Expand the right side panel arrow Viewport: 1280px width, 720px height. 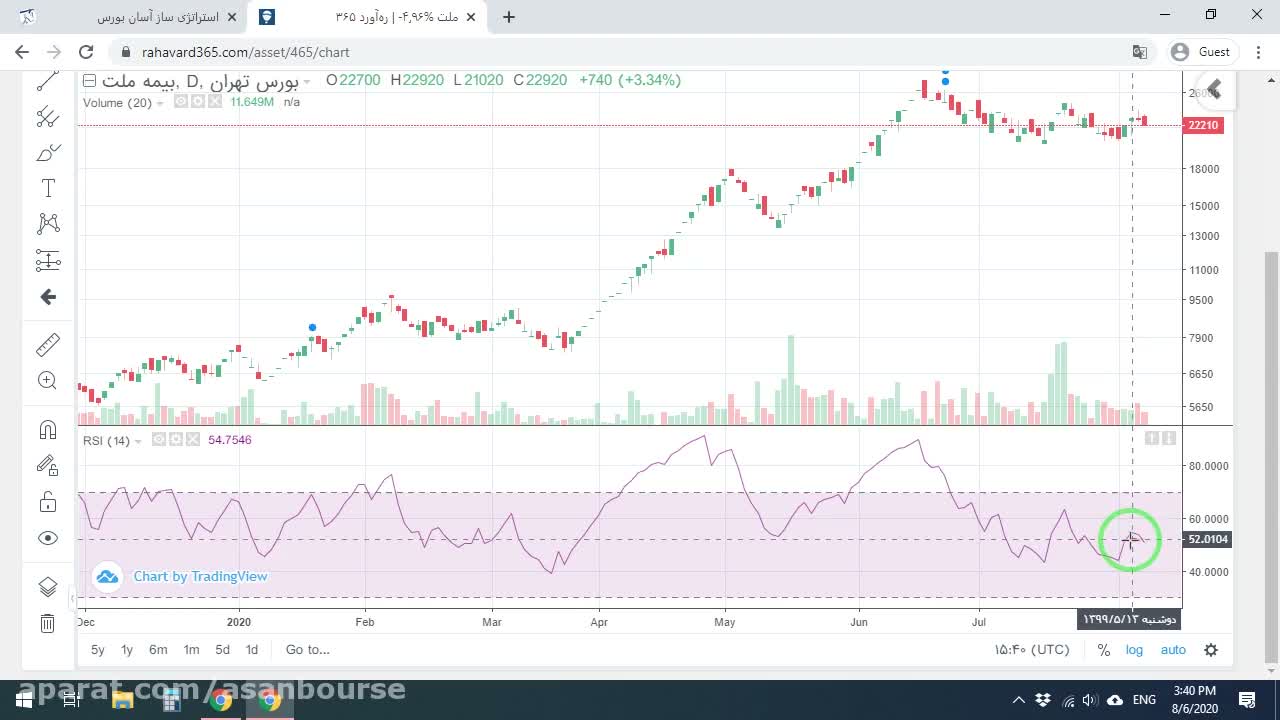(x=1214, y=90)
